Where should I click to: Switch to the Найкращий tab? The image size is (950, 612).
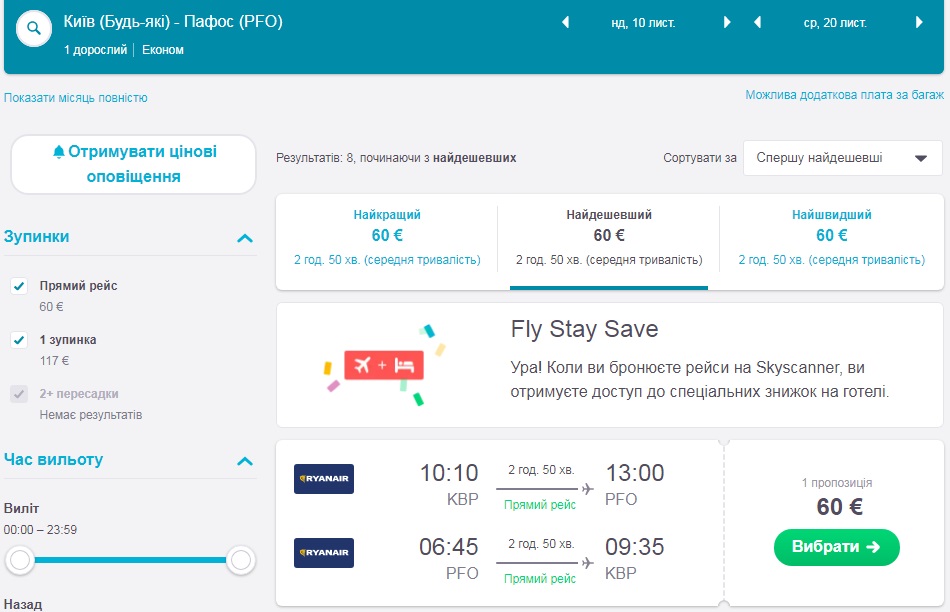(387, 237)
